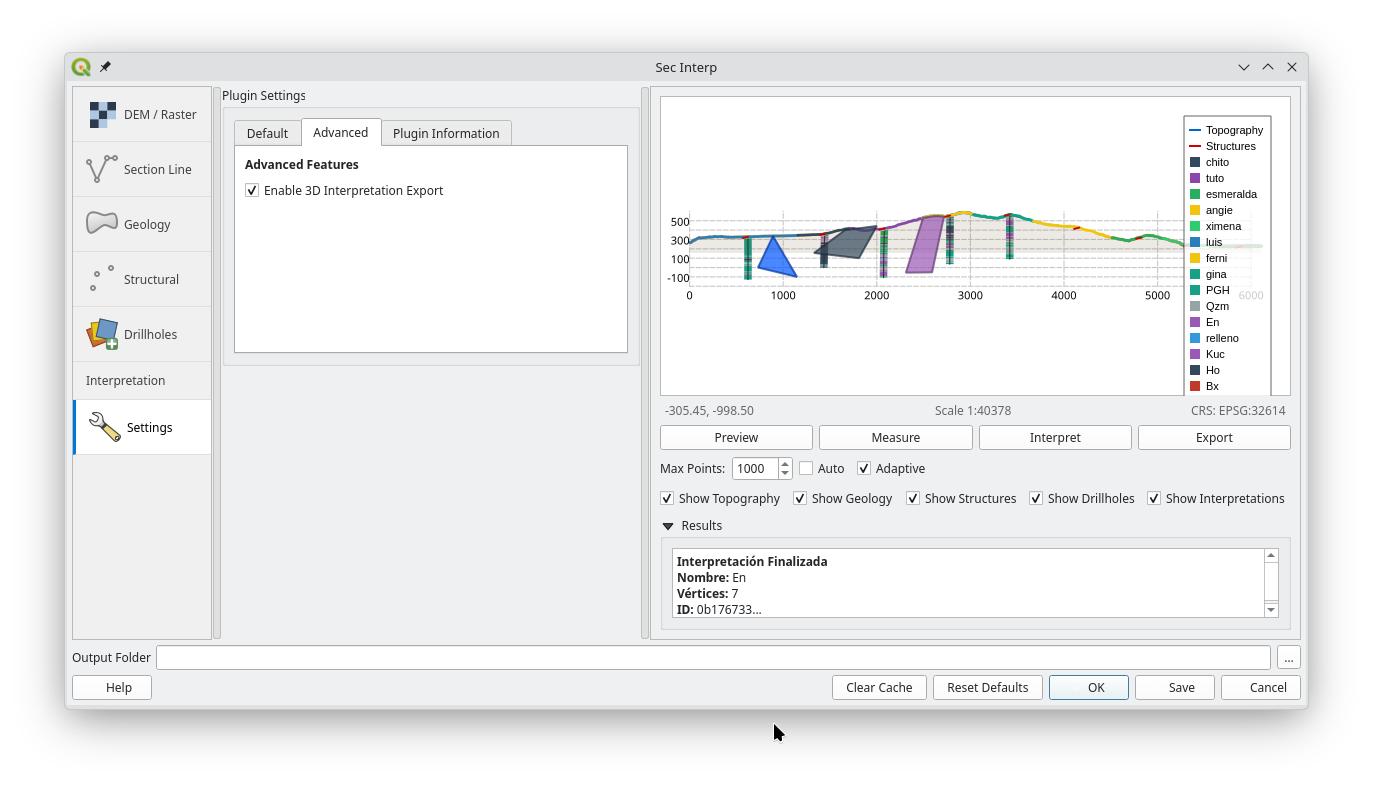The image size is (1373, 786).
Task: Enable the Auto checkbox
Action: coord(805,468)
